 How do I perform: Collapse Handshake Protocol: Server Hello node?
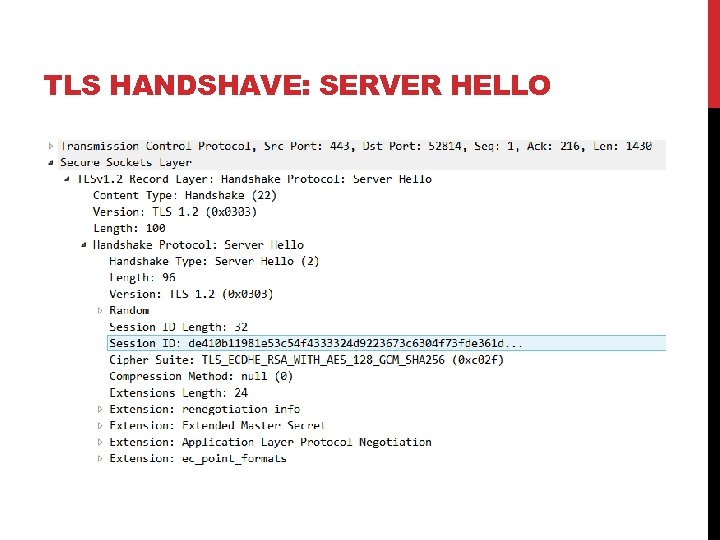(x=84, y=245)
